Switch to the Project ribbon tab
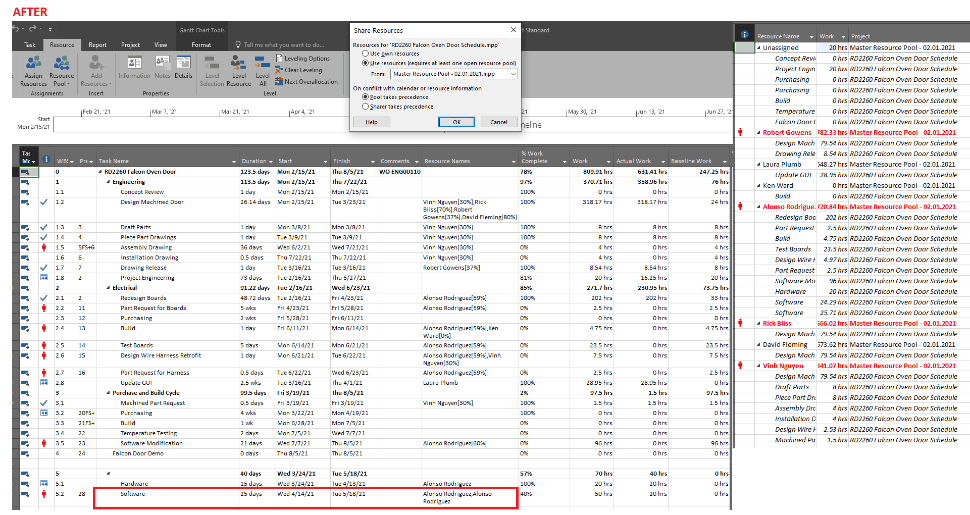Screen dimensions: 970x515 tap(131, 45)
